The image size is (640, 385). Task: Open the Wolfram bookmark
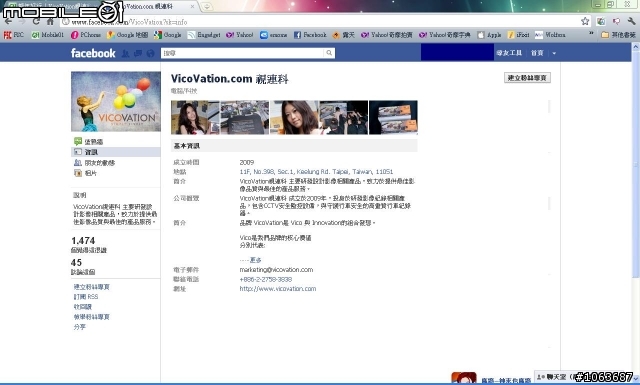pos(550,35)
